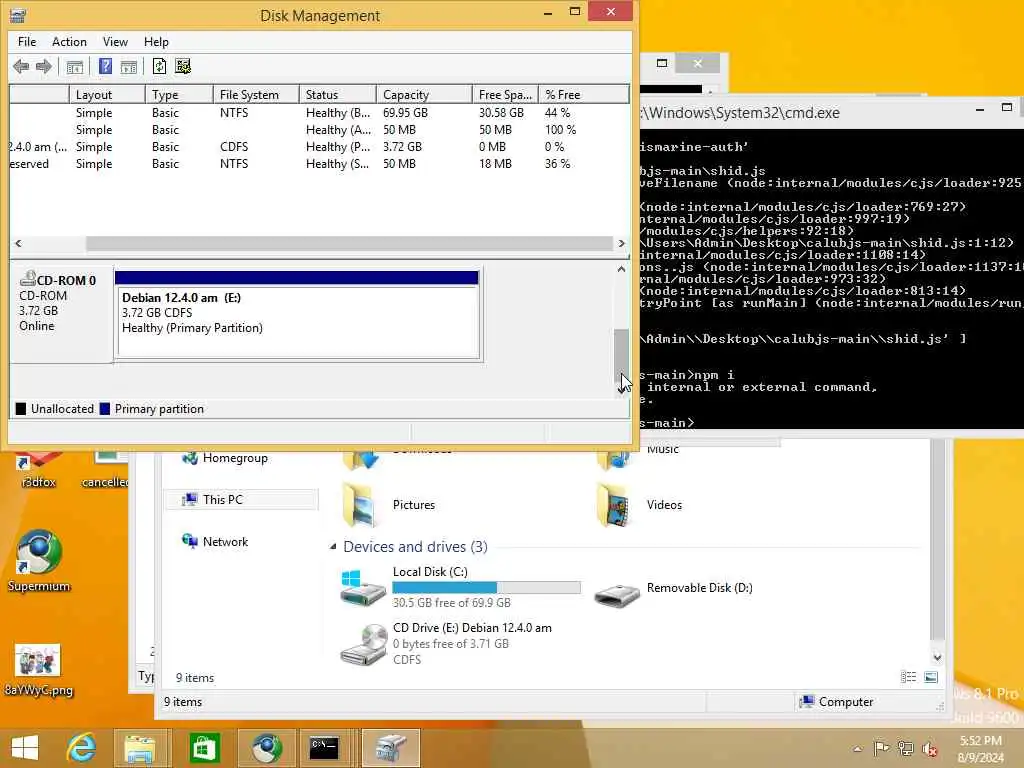Sort volumes by Type column header
The height and width of the screenshot is (768, 1024).
click(x=179, y=95)
